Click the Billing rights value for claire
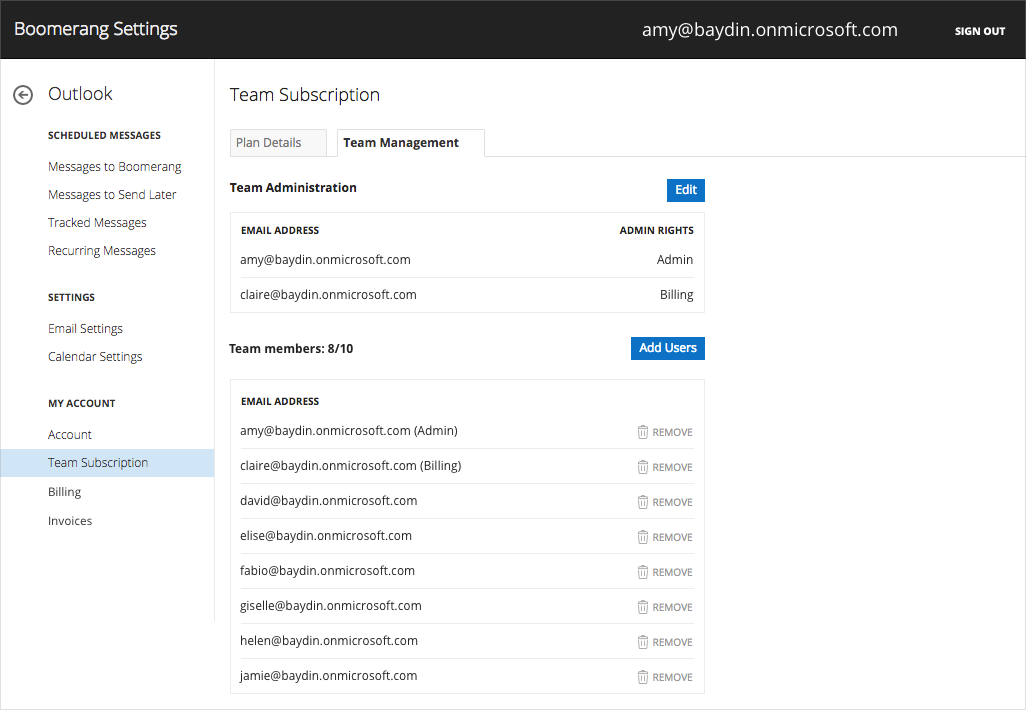1026x710 pixels. pyautogui.click(x=677, y=295)
